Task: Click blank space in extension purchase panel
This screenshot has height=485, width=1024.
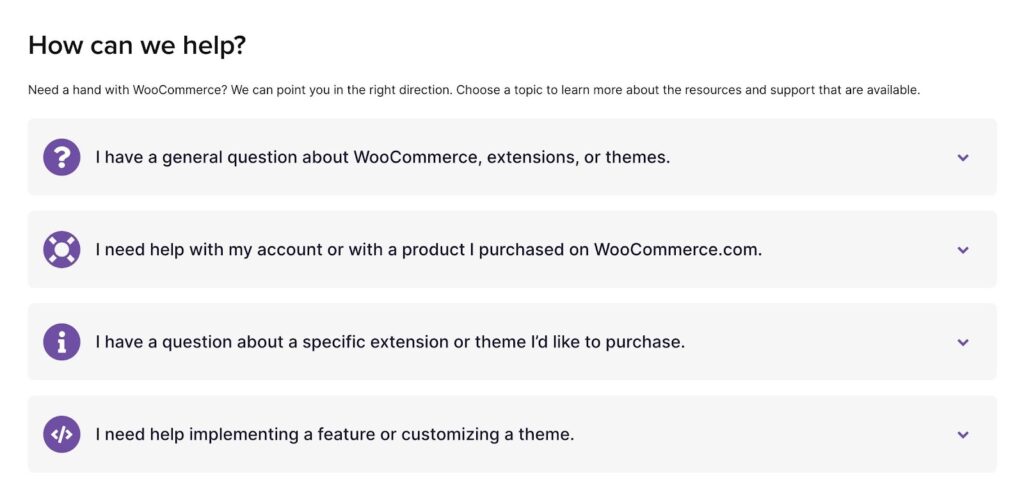Action: tap(820, 342)
